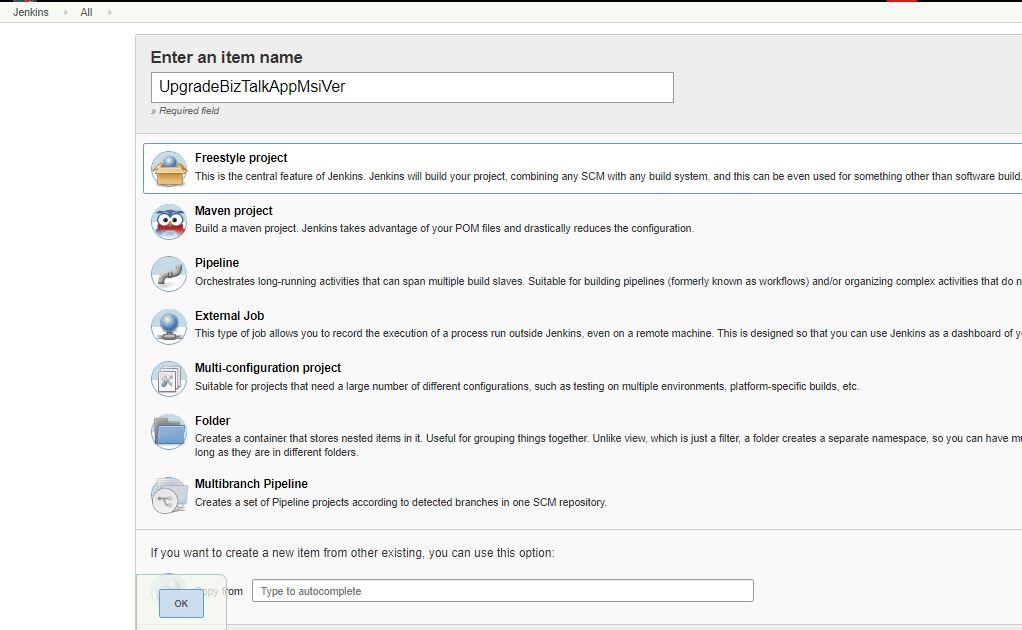
Task: Click the 'Maven project' title
Action: (x=233, y=211)
